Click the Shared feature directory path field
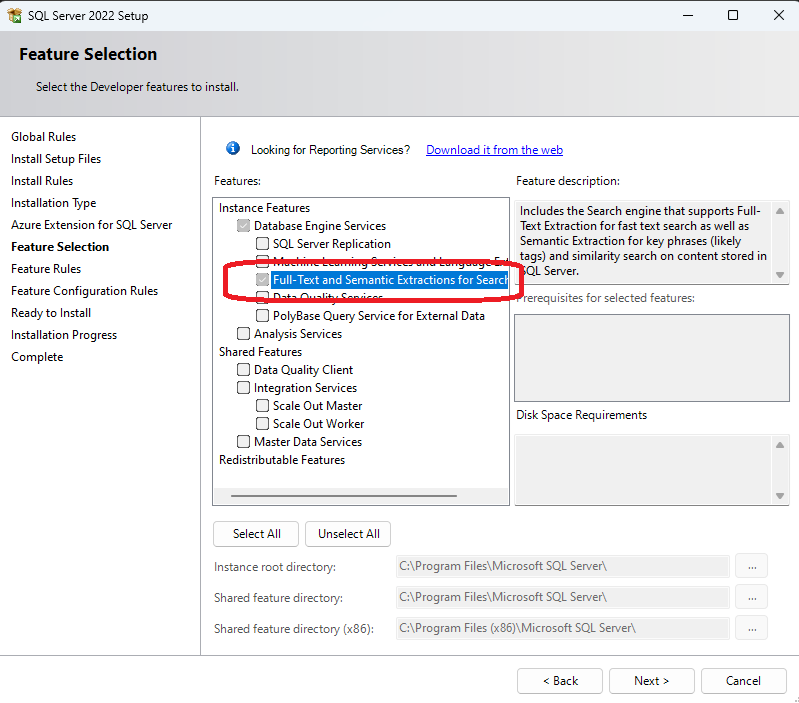799x703 pixels. point(563,598)
